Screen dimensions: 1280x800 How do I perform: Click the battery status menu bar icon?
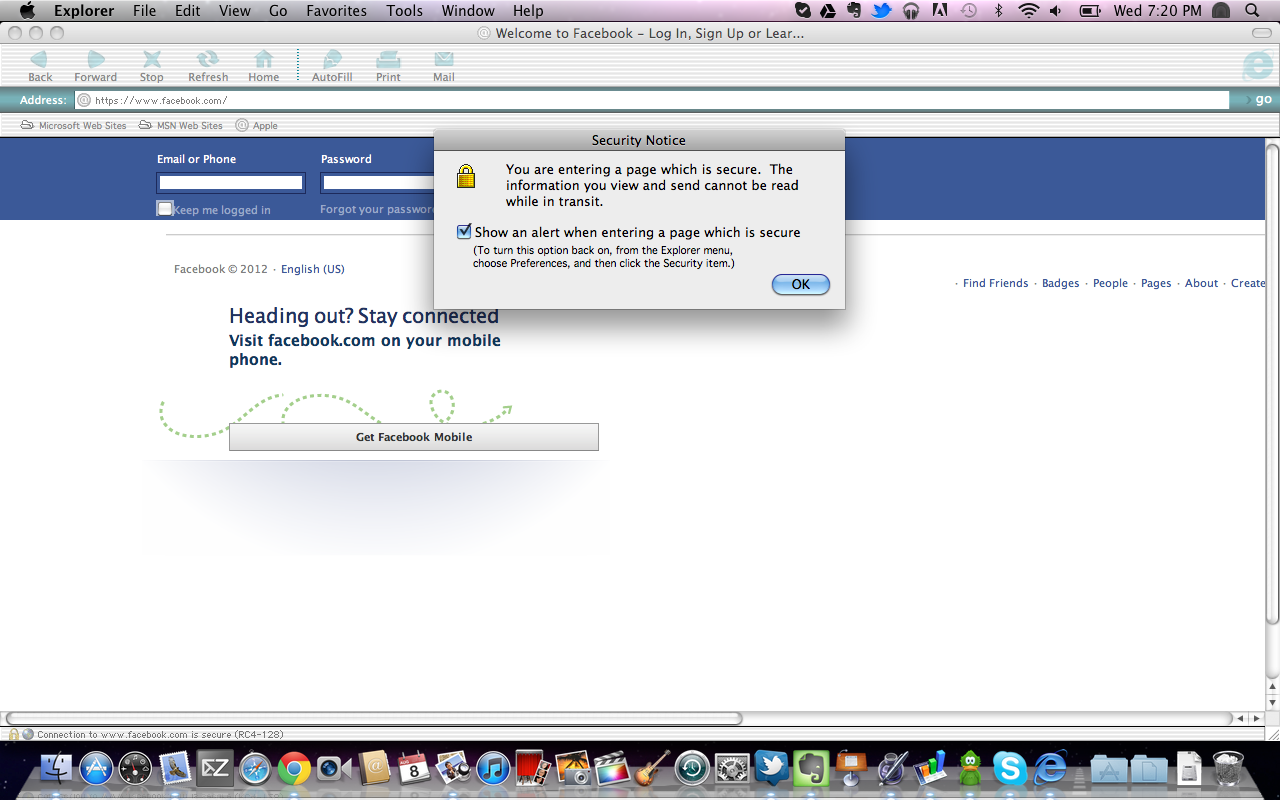coord(1091,11)
